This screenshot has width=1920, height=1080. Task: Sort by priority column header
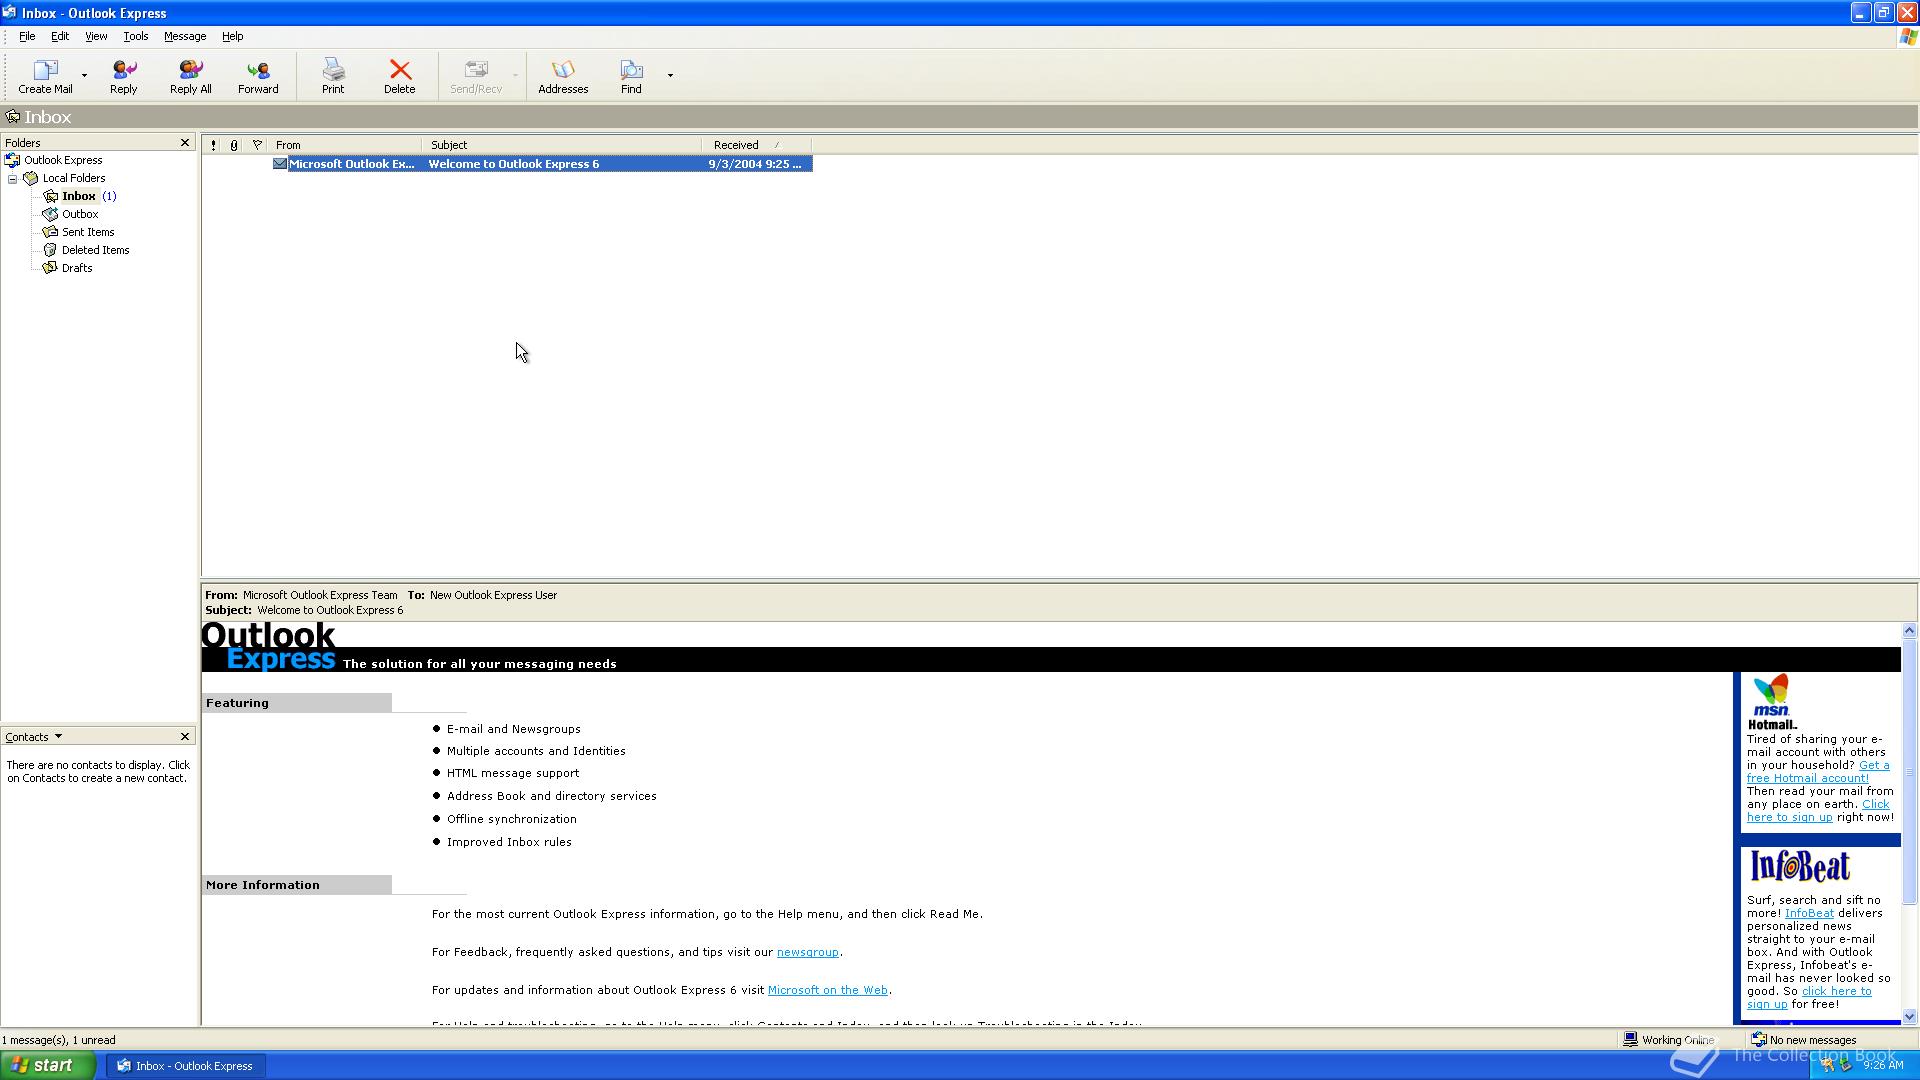point(213,145)
